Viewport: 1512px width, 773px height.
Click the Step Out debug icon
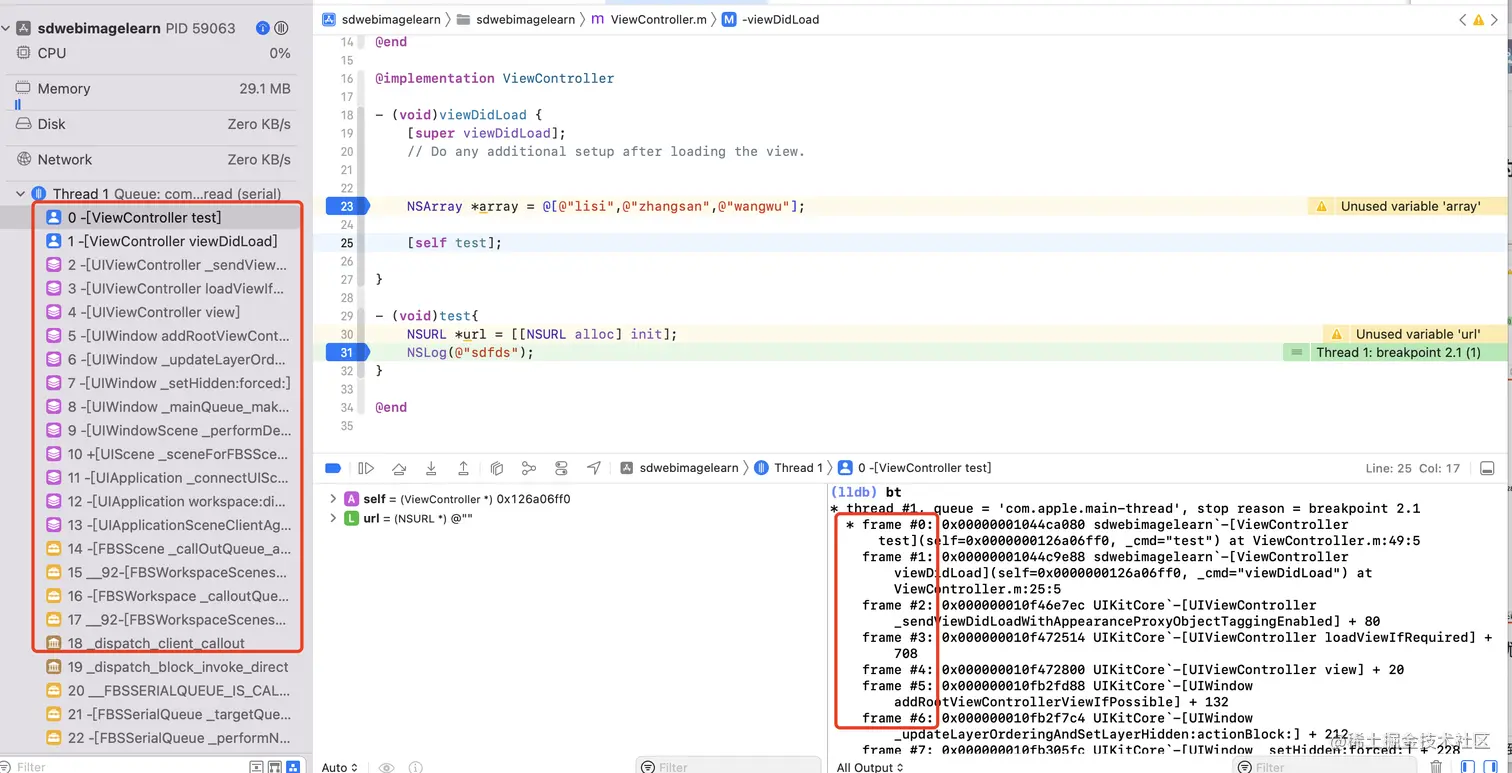click(x=464, y=467)
